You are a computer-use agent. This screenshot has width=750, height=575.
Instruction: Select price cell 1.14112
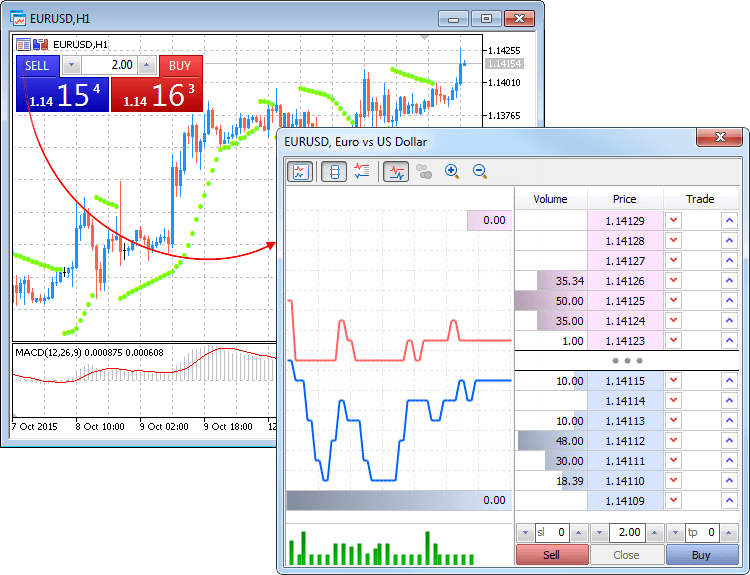625,441
